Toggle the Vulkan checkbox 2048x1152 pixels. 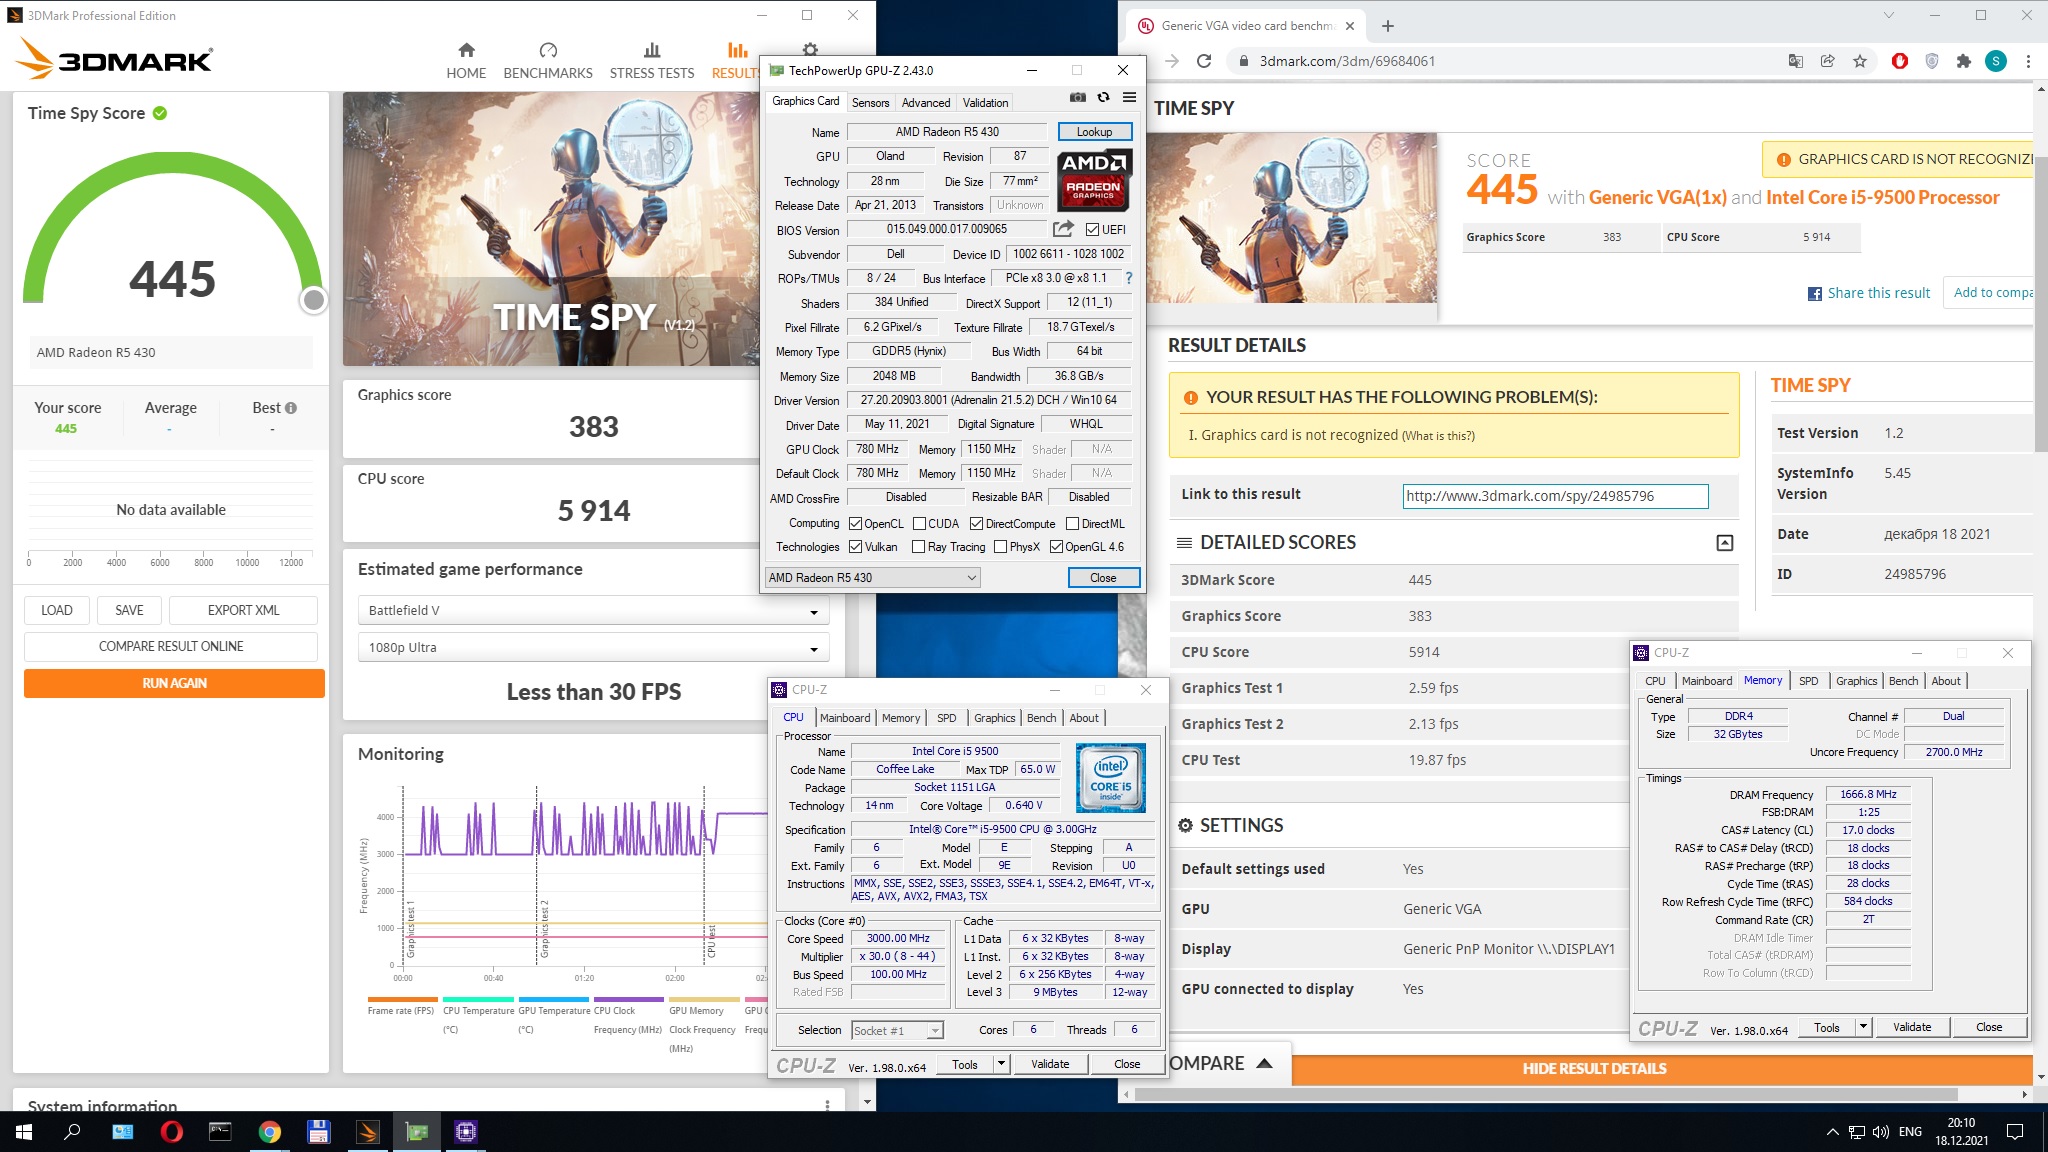[x=855, y=547]
